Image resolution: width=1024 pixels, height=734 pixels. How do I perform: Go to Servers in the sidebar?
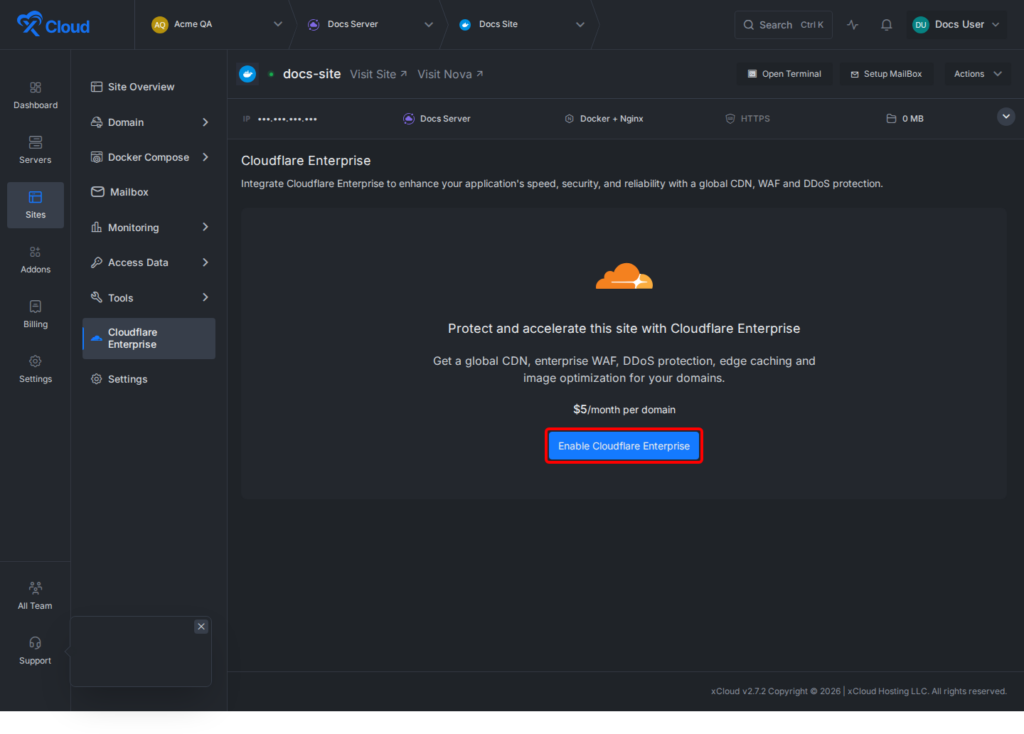[x=35, y=150]
